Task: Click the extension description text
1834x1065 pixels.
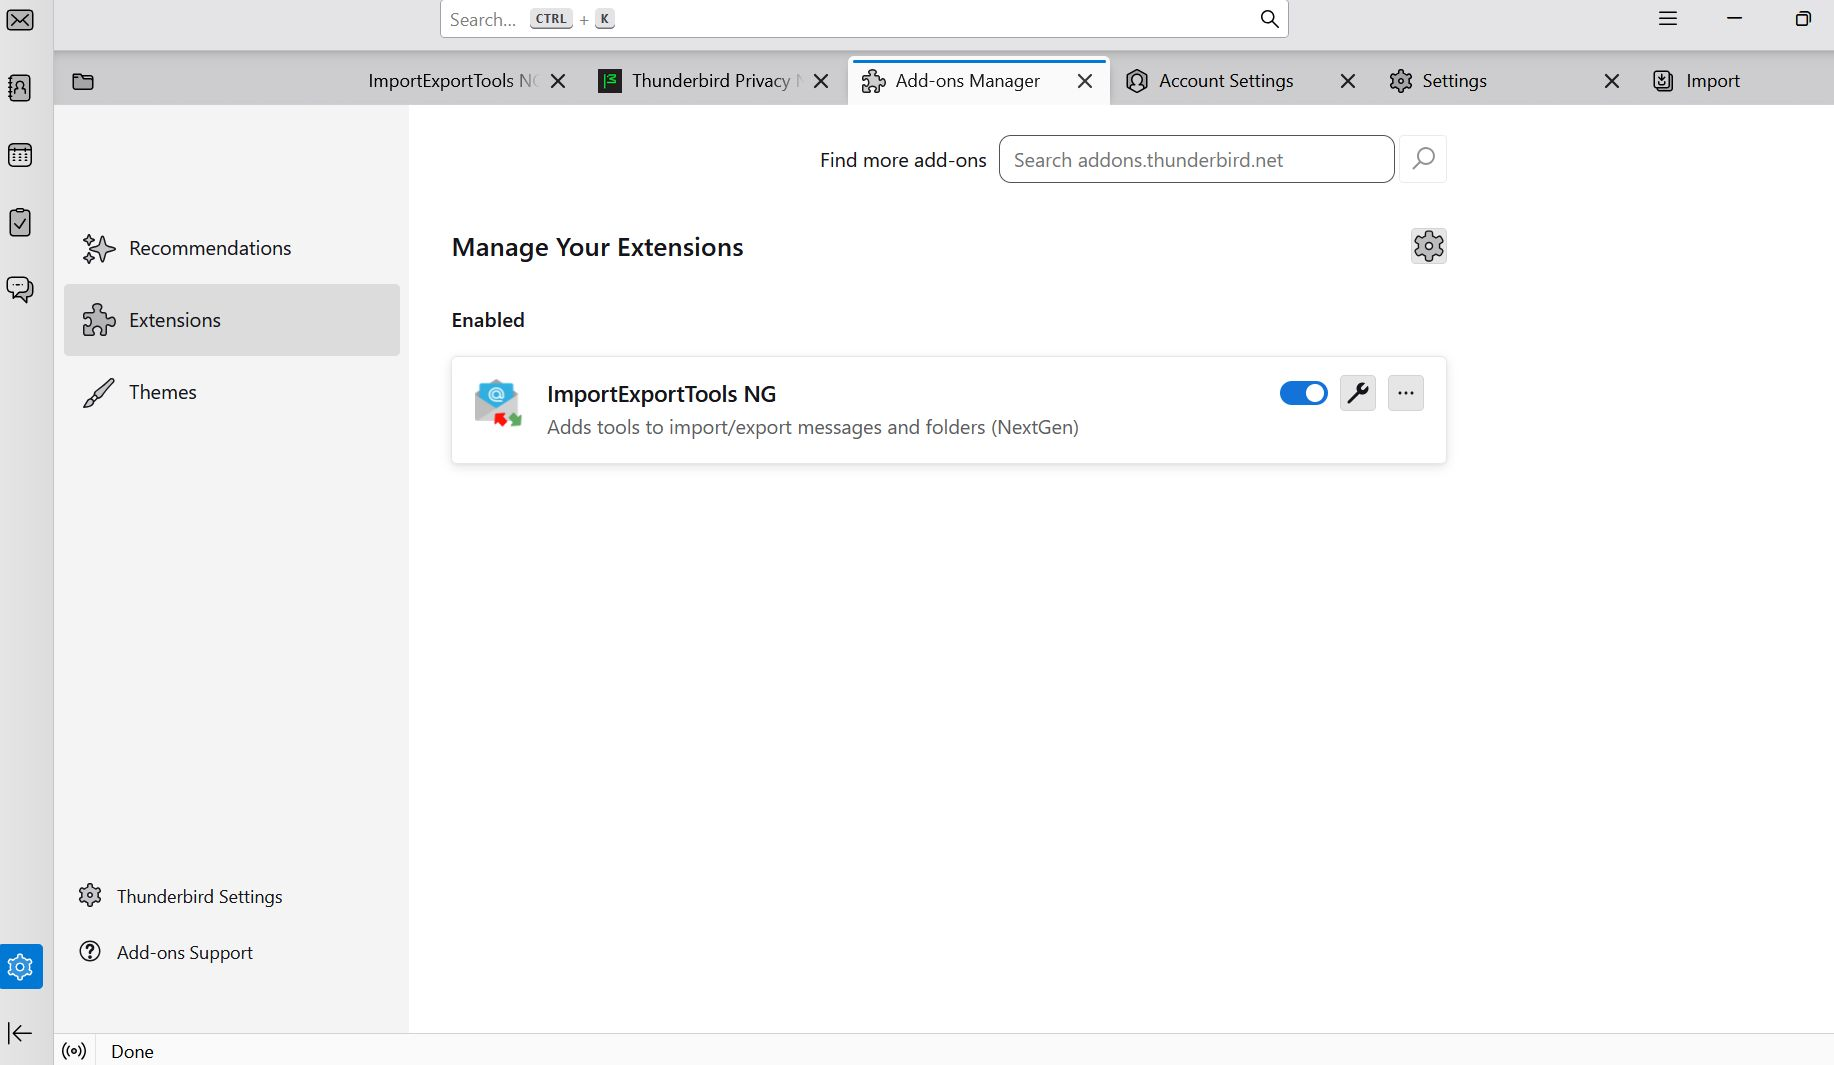Action: (x=813, y=427)
